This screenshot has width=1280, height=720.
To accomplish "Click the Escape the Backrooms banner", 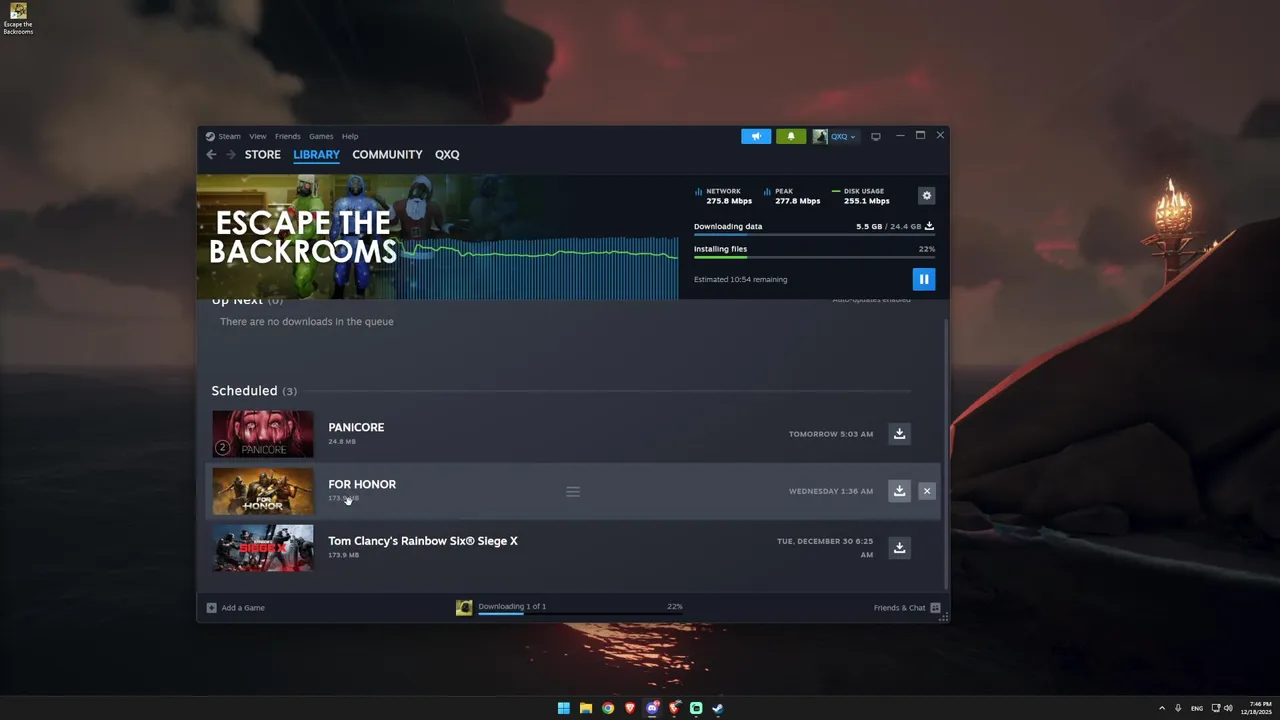I will [x=437, y=237].
